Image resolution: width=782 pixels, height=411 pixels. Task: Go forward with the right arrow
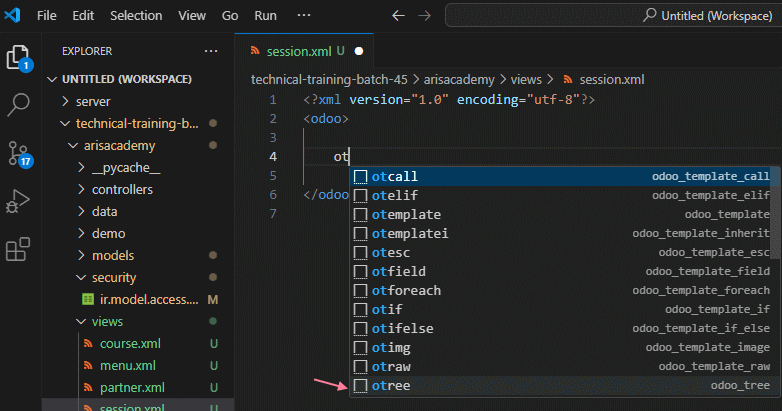pyautogui.click(x=424, y=15)
